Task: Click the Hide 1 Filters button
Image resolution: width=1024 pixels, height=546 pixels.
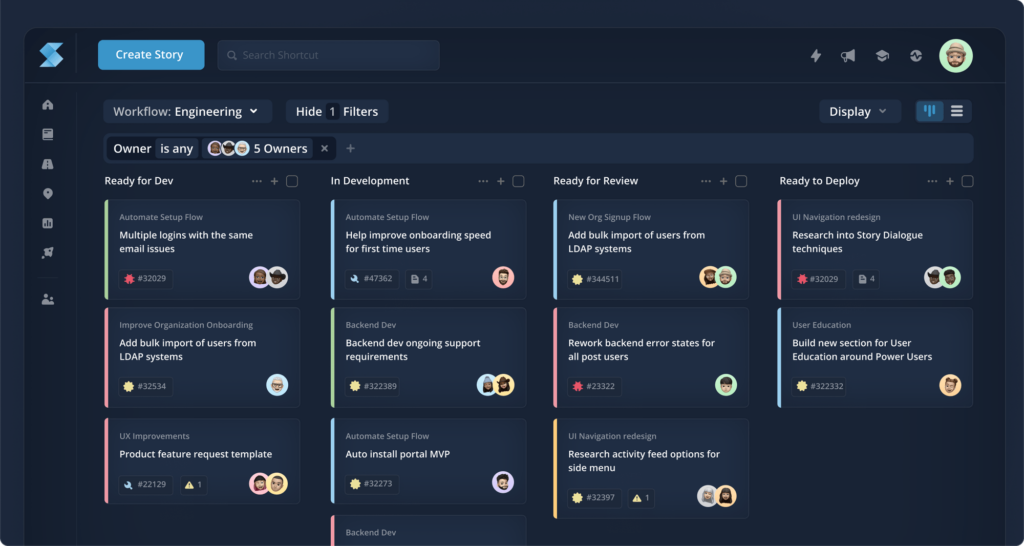Action: (337, 112)
